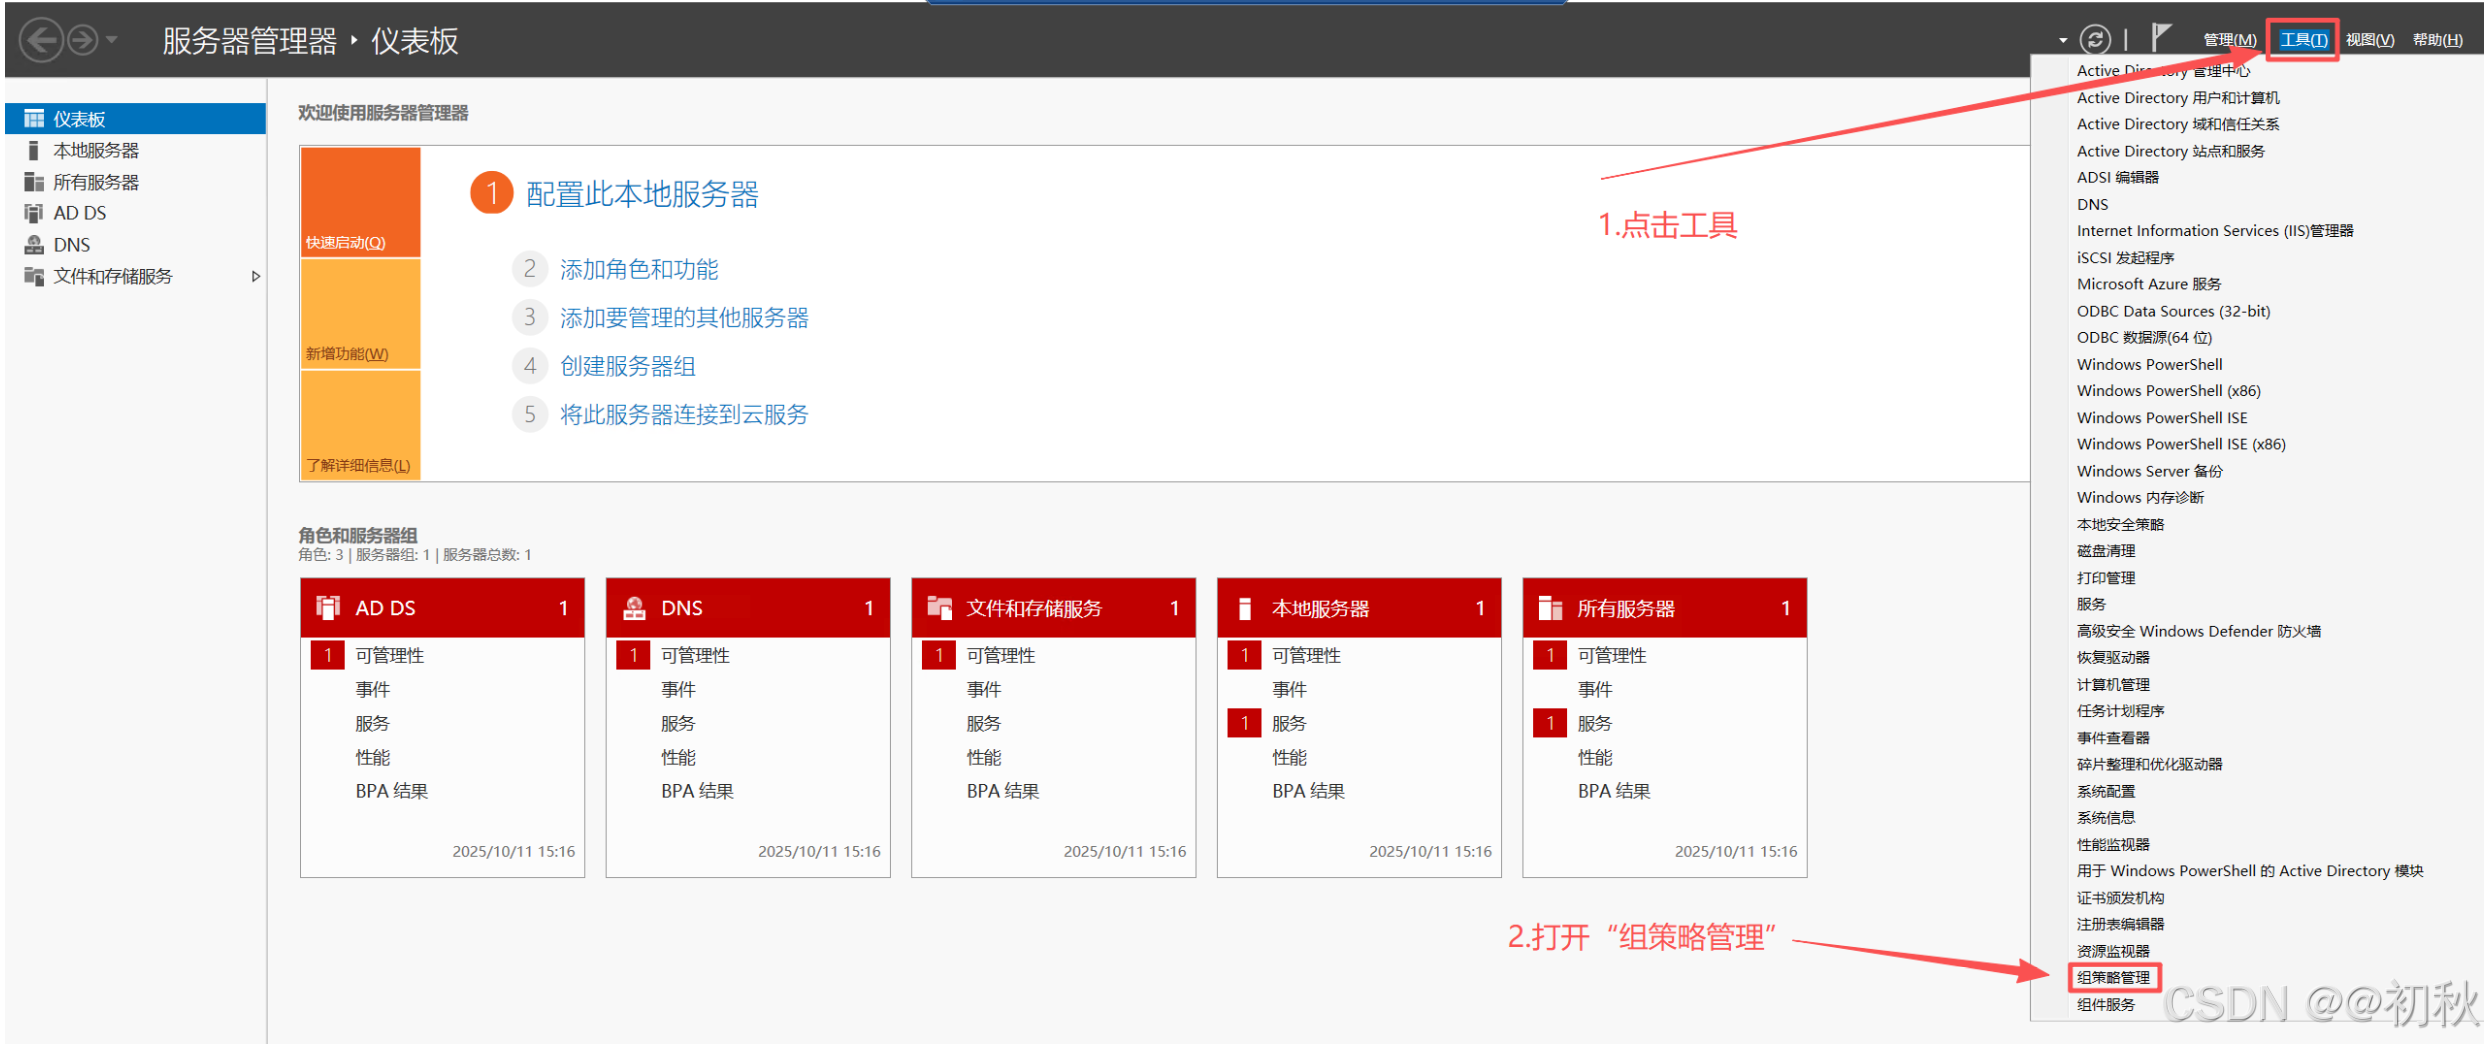The image size is (2484, 1044).
Task: Click red alert badge for AD DS 可管理性
Action: pos(328,655)
